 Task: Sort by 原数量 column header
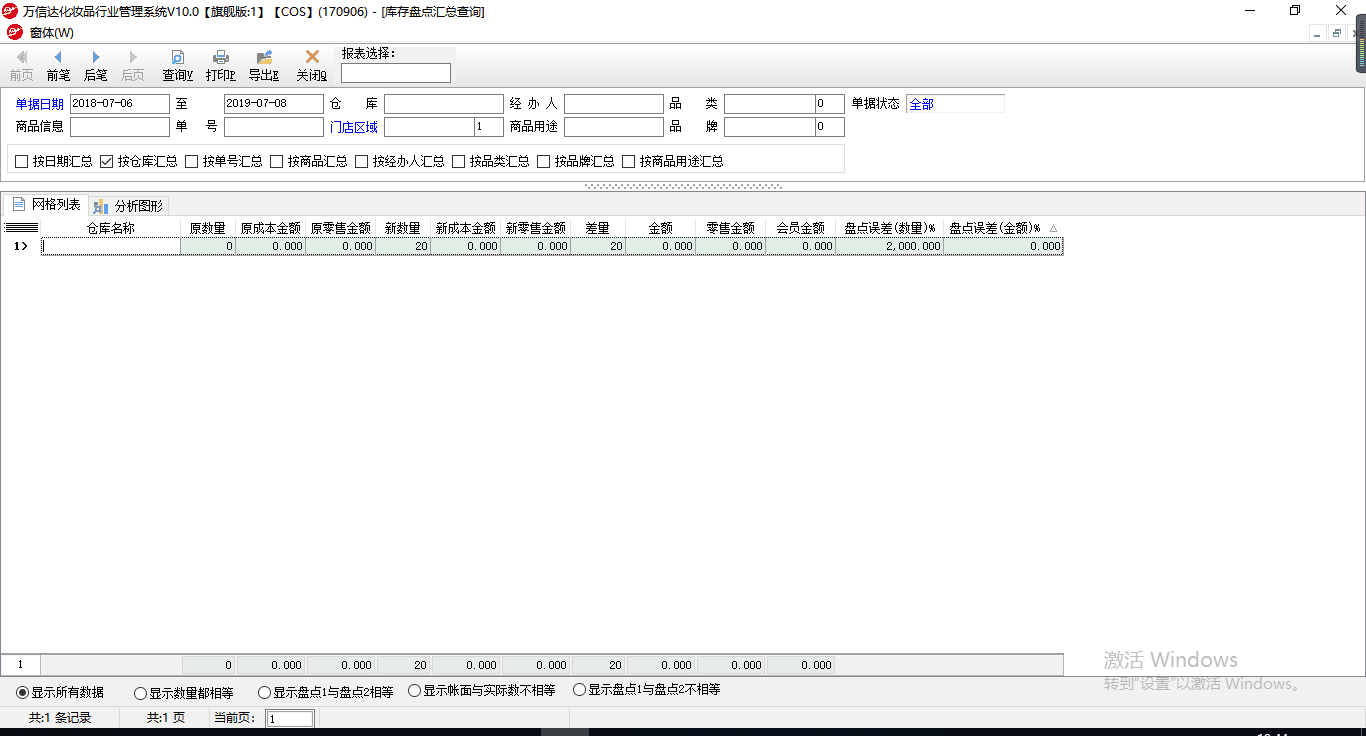tap(208, 228)
